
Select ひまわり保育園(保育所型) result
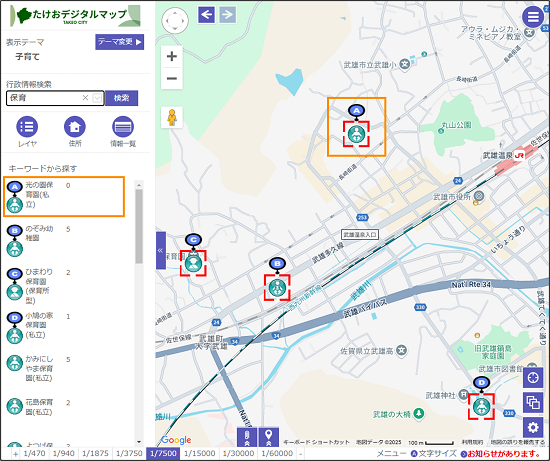[39, 285]
